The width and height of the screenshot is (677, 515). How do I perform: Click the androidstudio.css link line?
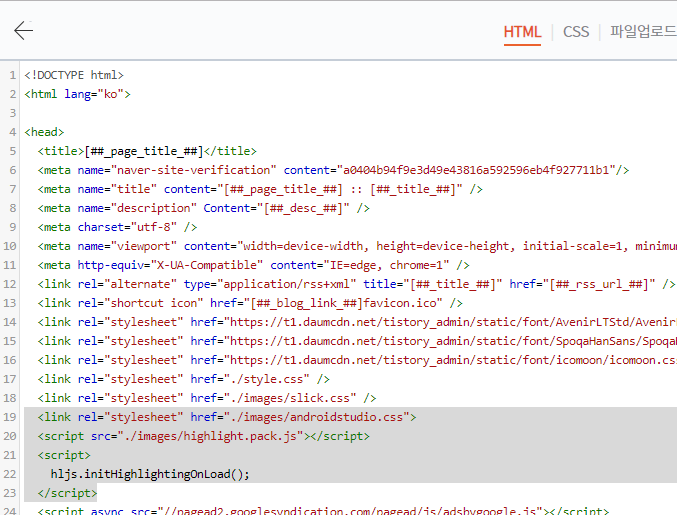click(x=227, y=417)
